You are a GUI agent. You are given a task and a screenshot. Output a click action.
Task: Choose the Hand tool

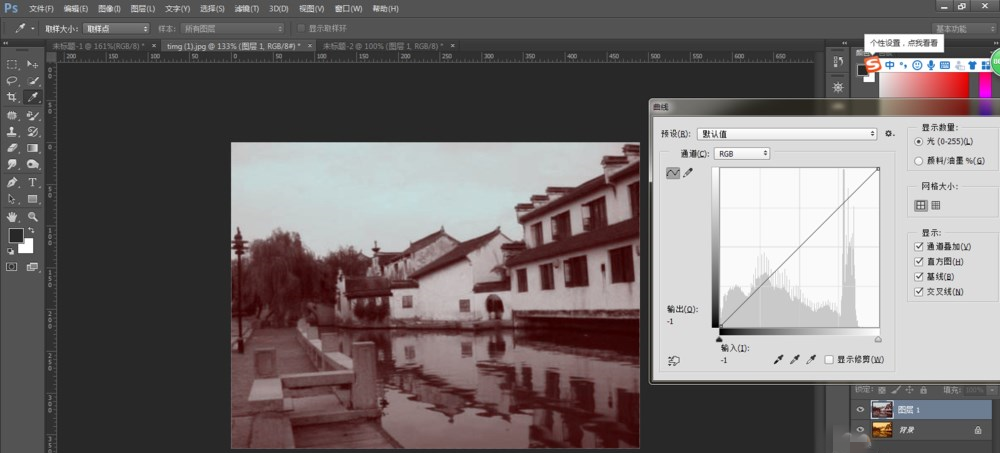[12, 216]
